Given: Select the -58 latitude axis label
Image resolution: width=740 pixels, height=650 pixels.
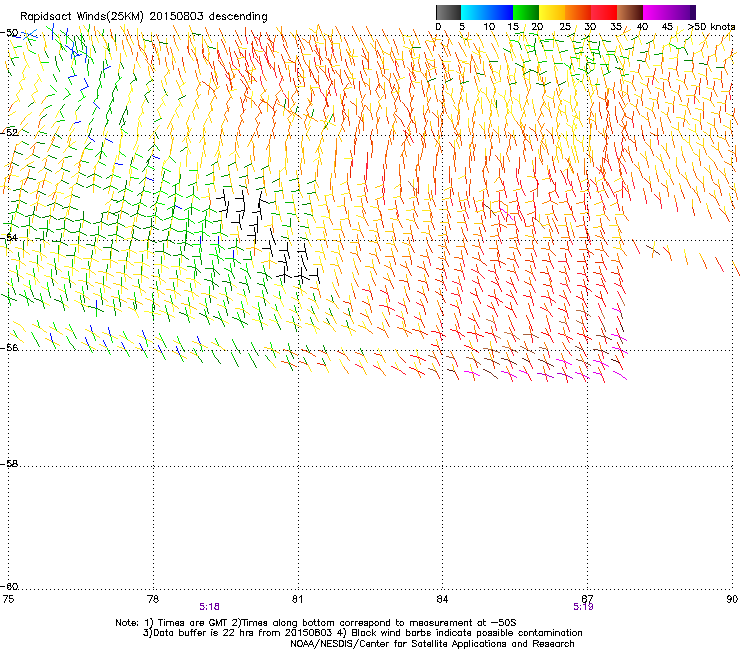Looking at the screenshot, I should coord(9,464).
